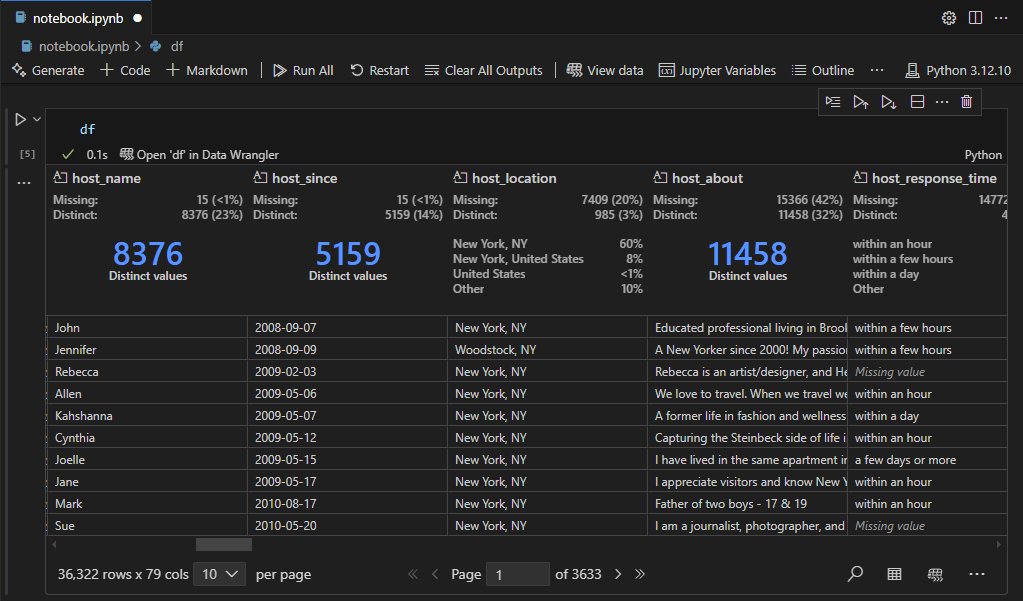Screen dimensions: 1023x601
Task: Open the footer more options ellipsis
Action: pyautogui.click(x=977, y=574)
